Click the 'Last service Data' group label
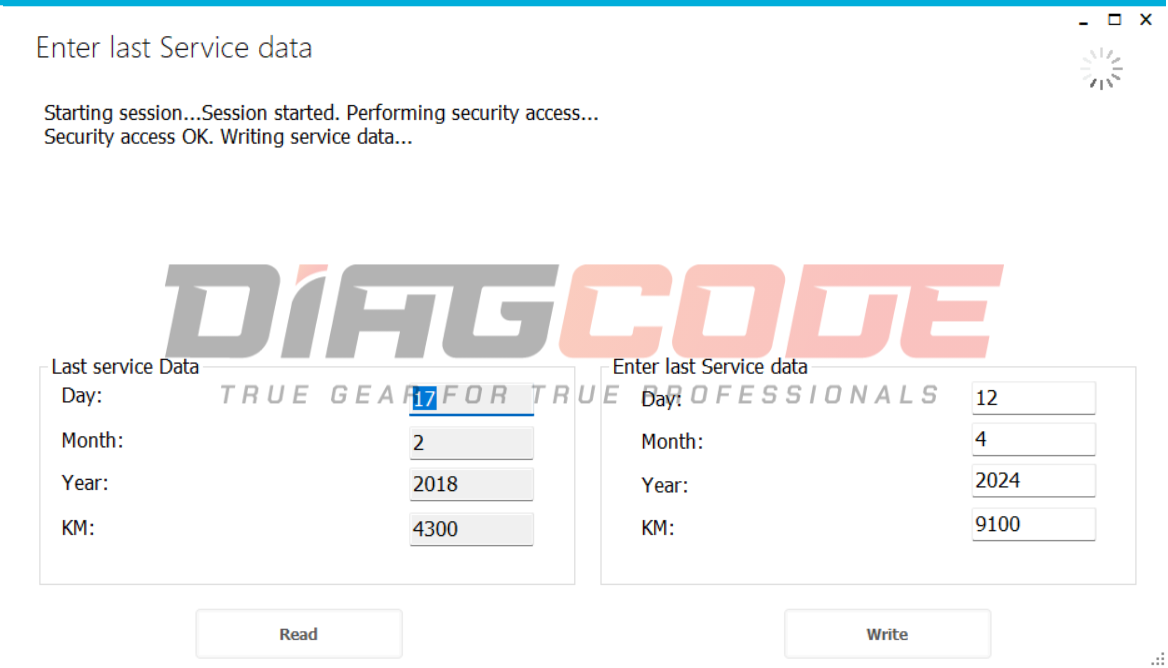 125,366
